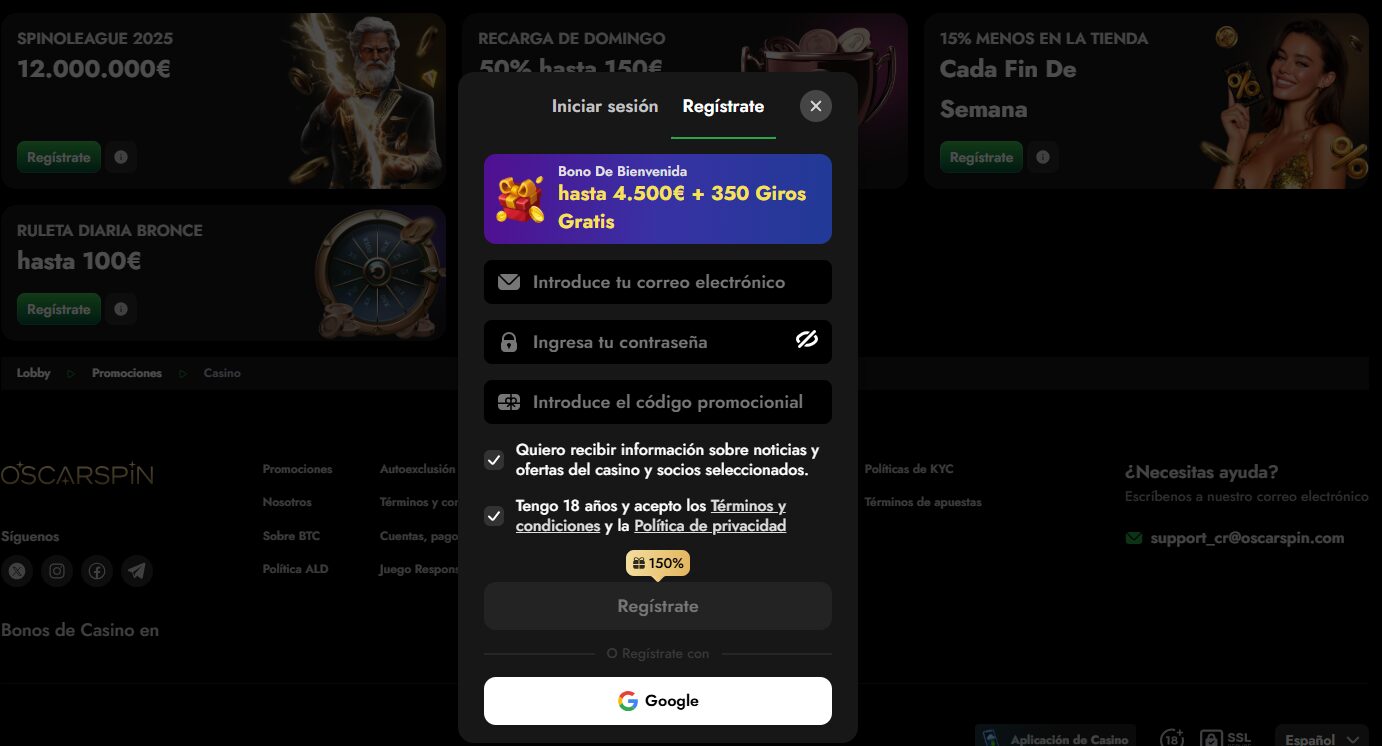The height and width of the screenshot is (746, 1382).
Task: Expand the Español language dropdown
Action: [x=1322, y=739]
